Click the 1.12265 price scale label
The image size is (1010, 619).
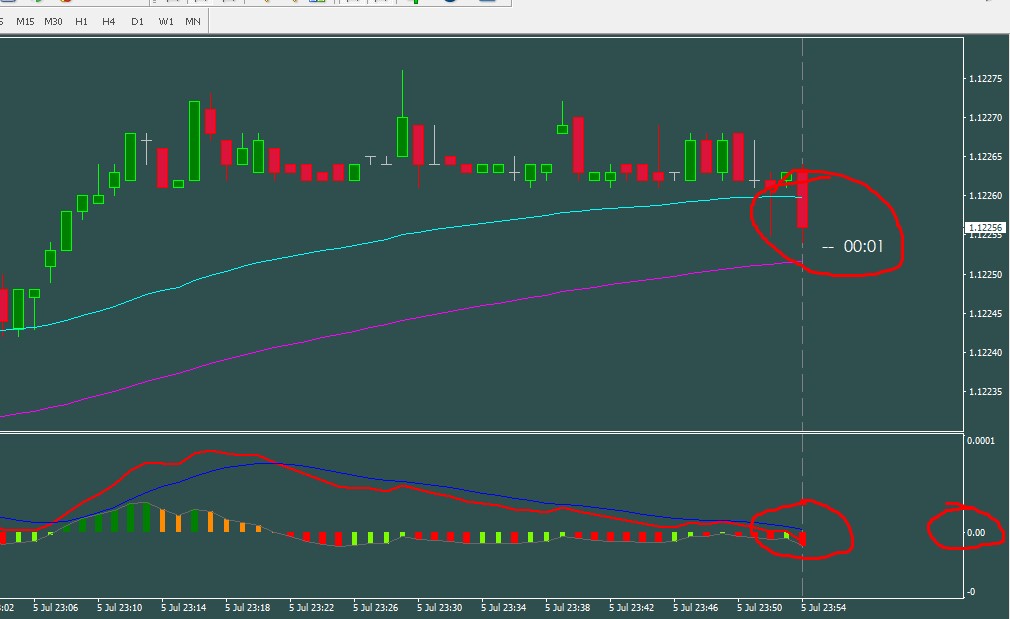point(986,157)
